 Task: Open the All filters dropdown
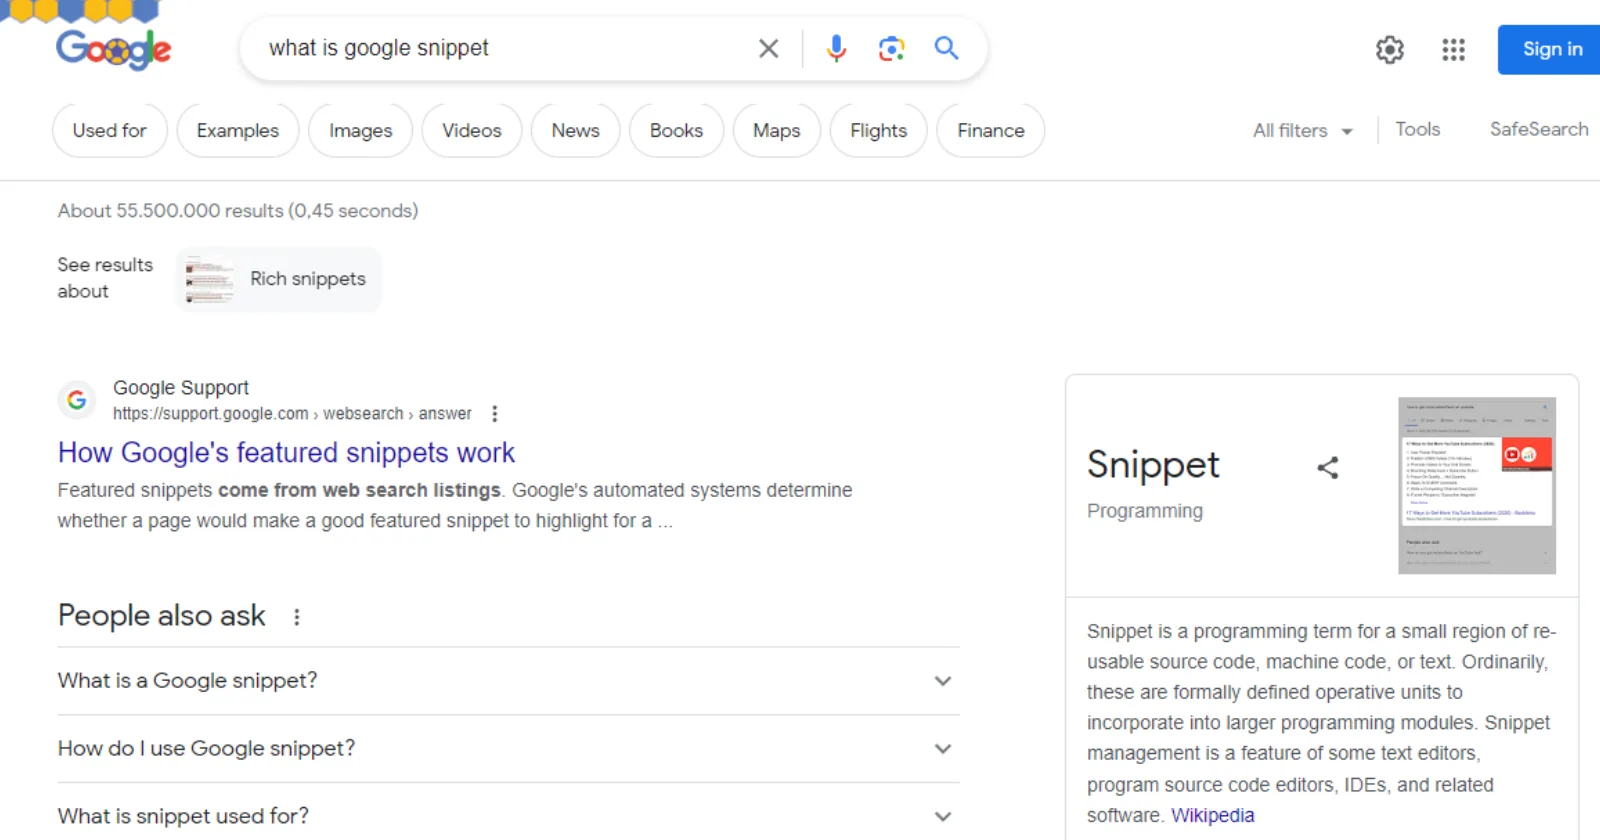coord(1302,130)
